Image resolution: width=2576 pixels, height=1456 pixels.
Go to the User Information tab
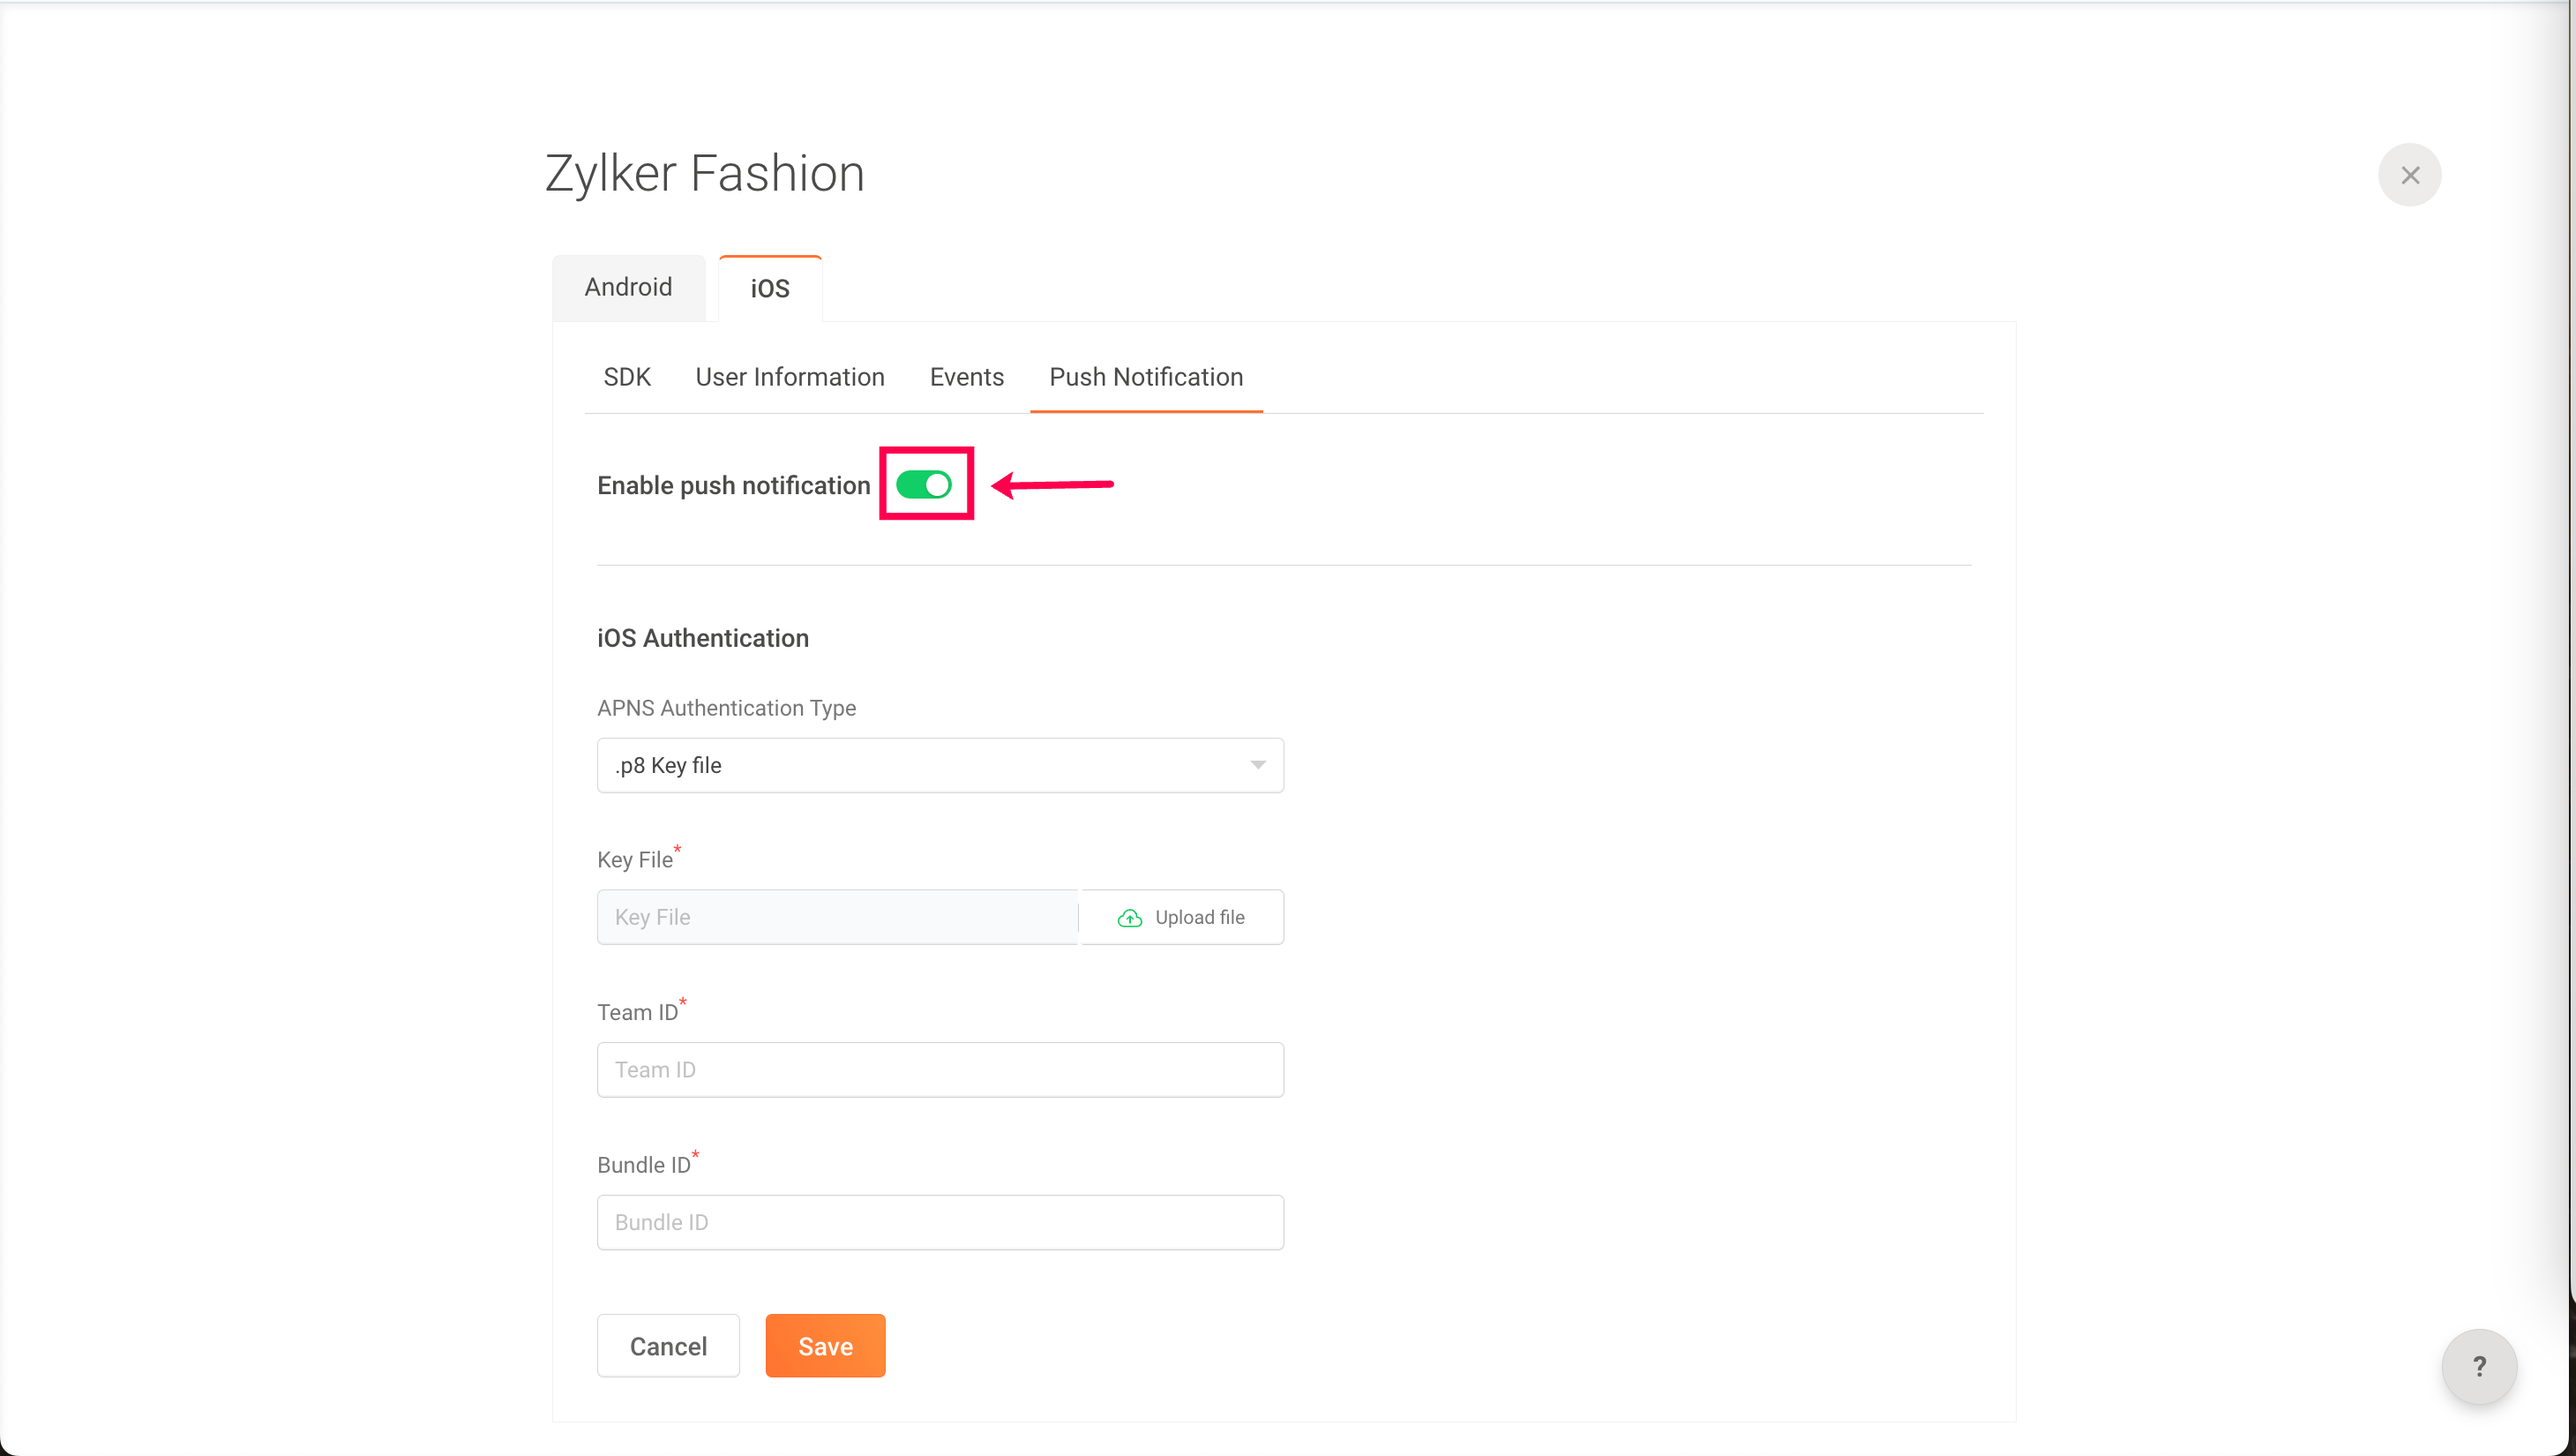point(789,377)
